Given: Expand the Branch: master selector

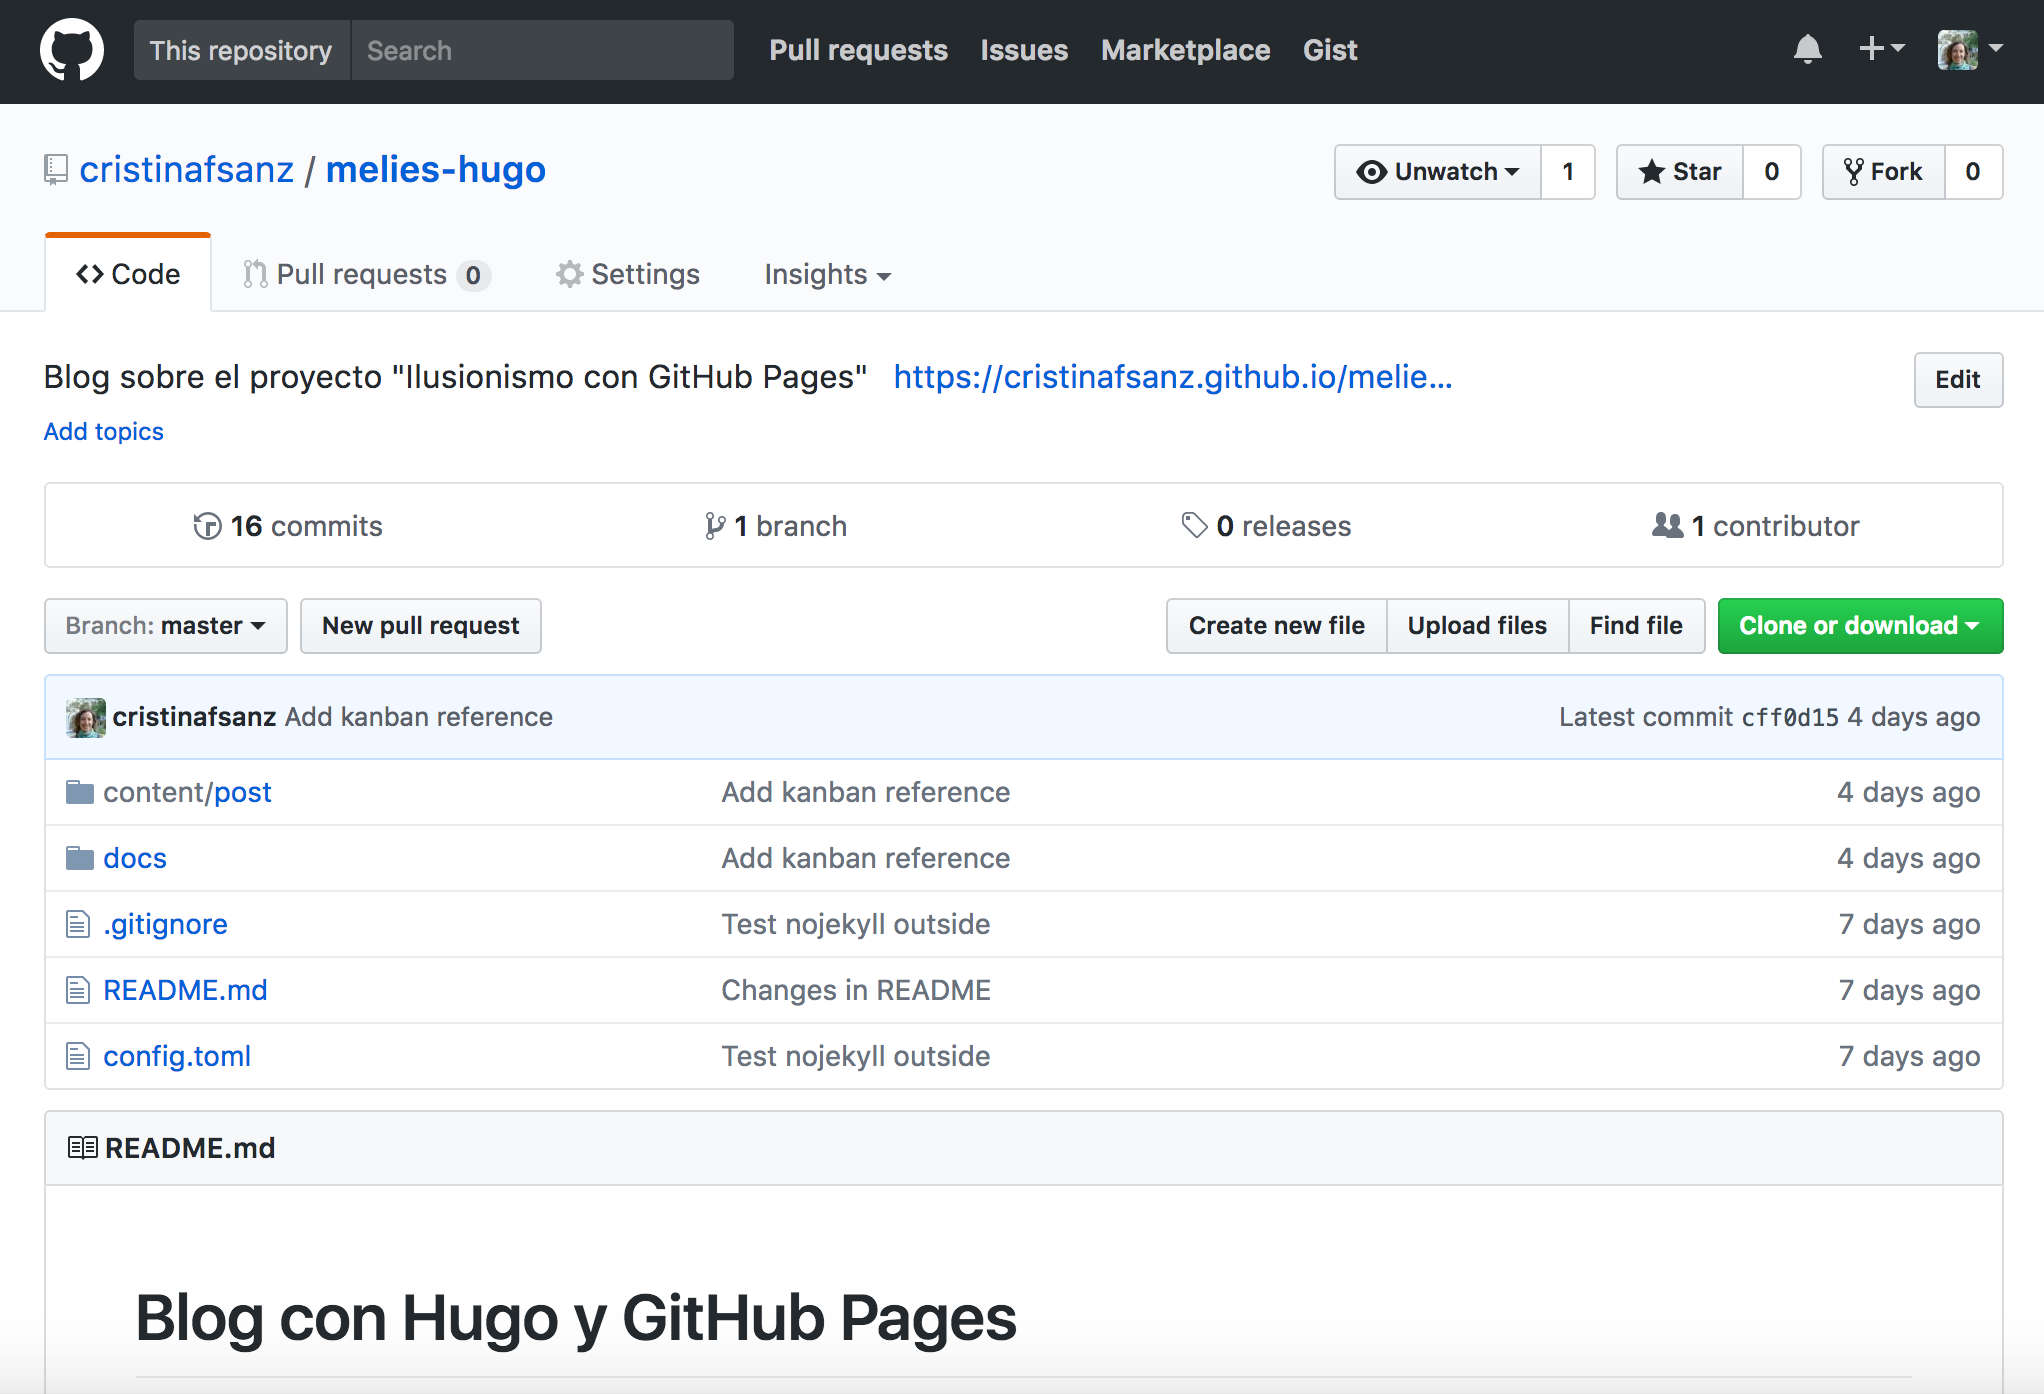Looking at the screenshot, I should pos(166,626).
